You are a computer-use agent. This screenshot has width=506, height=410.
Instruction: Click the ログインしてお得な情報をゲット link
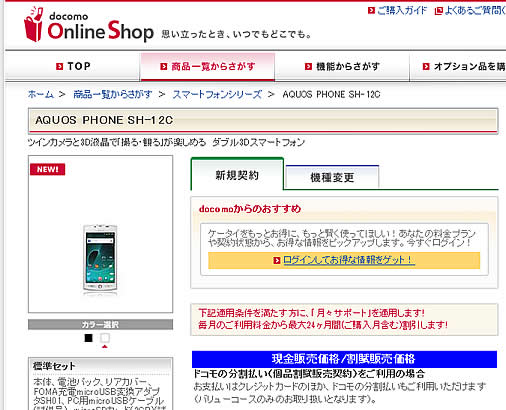(349, 260)
